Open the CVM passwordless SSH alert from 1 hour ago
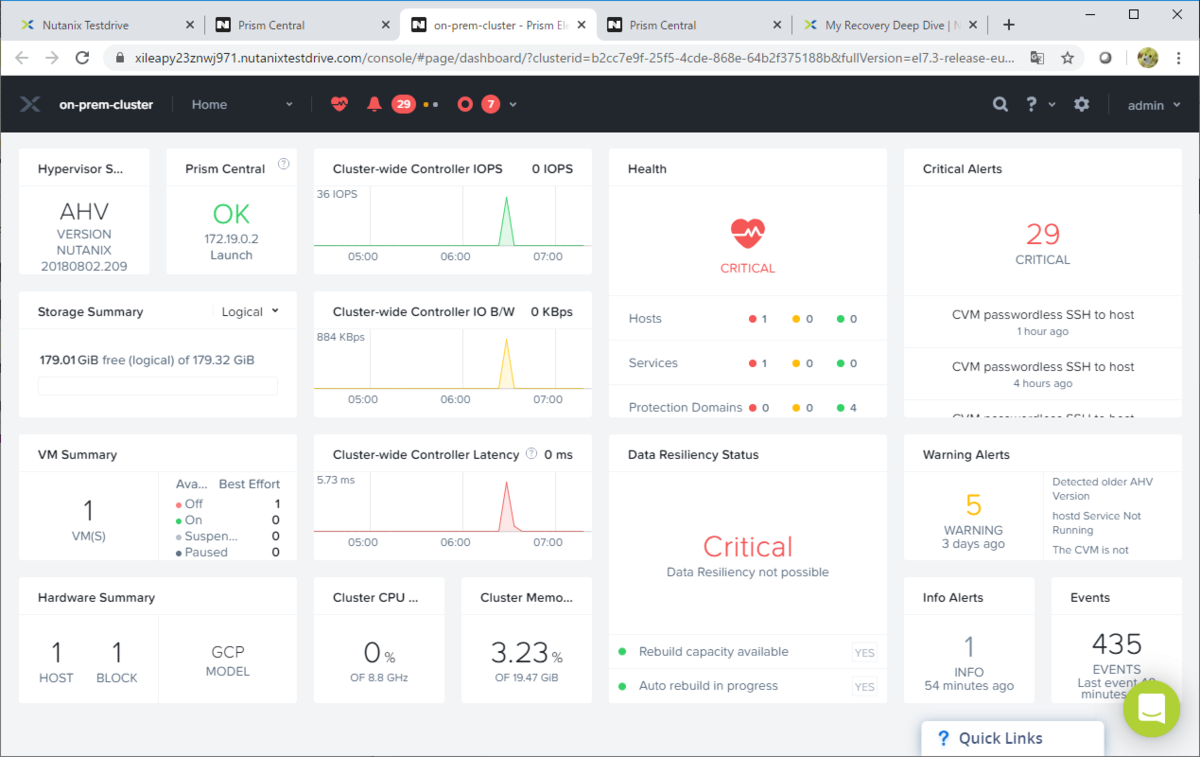Screen dimensions: 1200x757 click(x=1043, y=322)
